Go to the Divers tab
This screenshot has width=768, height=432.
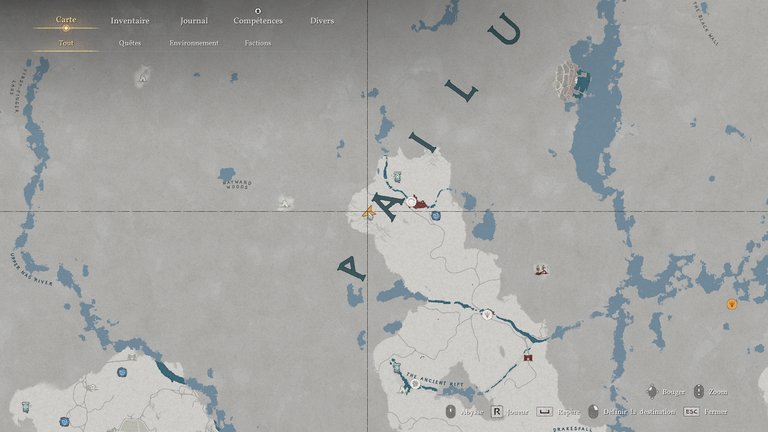(322, 21)
